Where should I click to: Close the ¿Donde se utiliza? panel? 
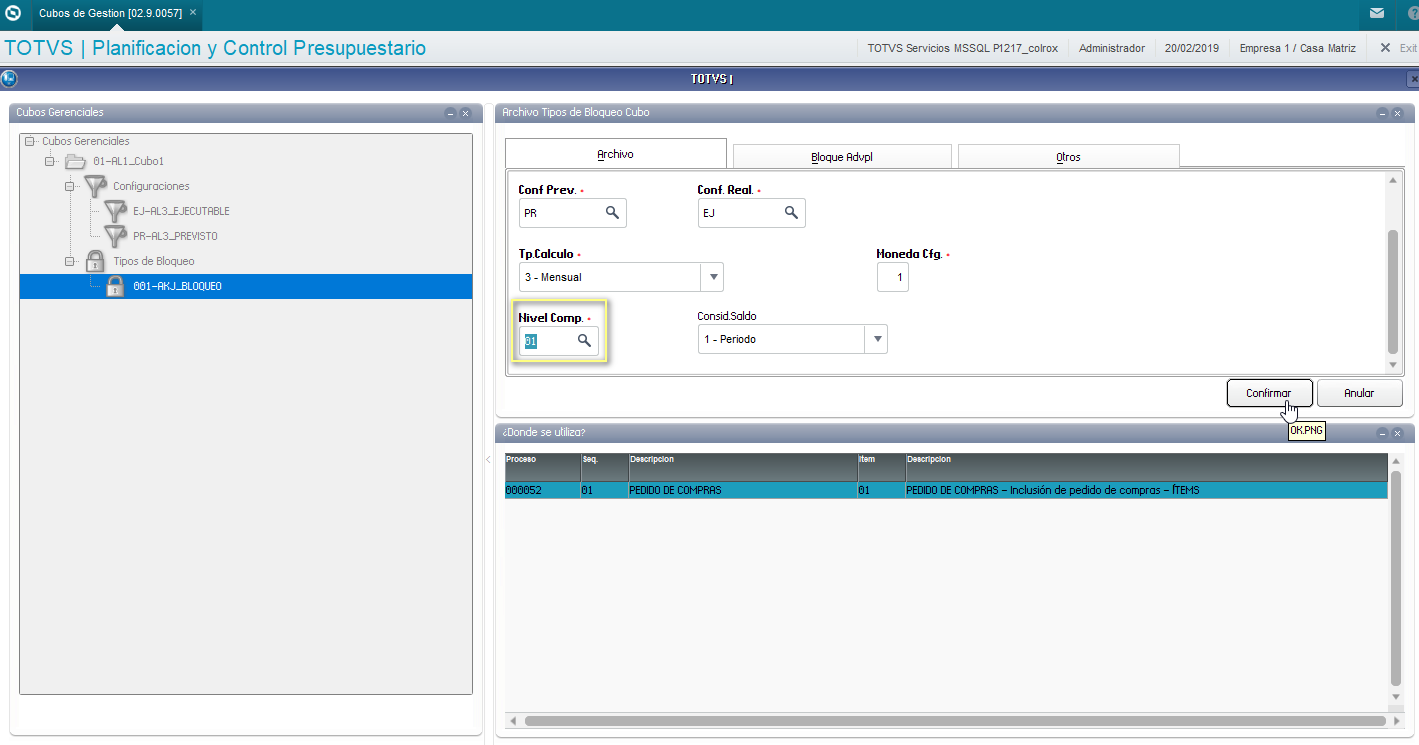(x=1397, y=433)
